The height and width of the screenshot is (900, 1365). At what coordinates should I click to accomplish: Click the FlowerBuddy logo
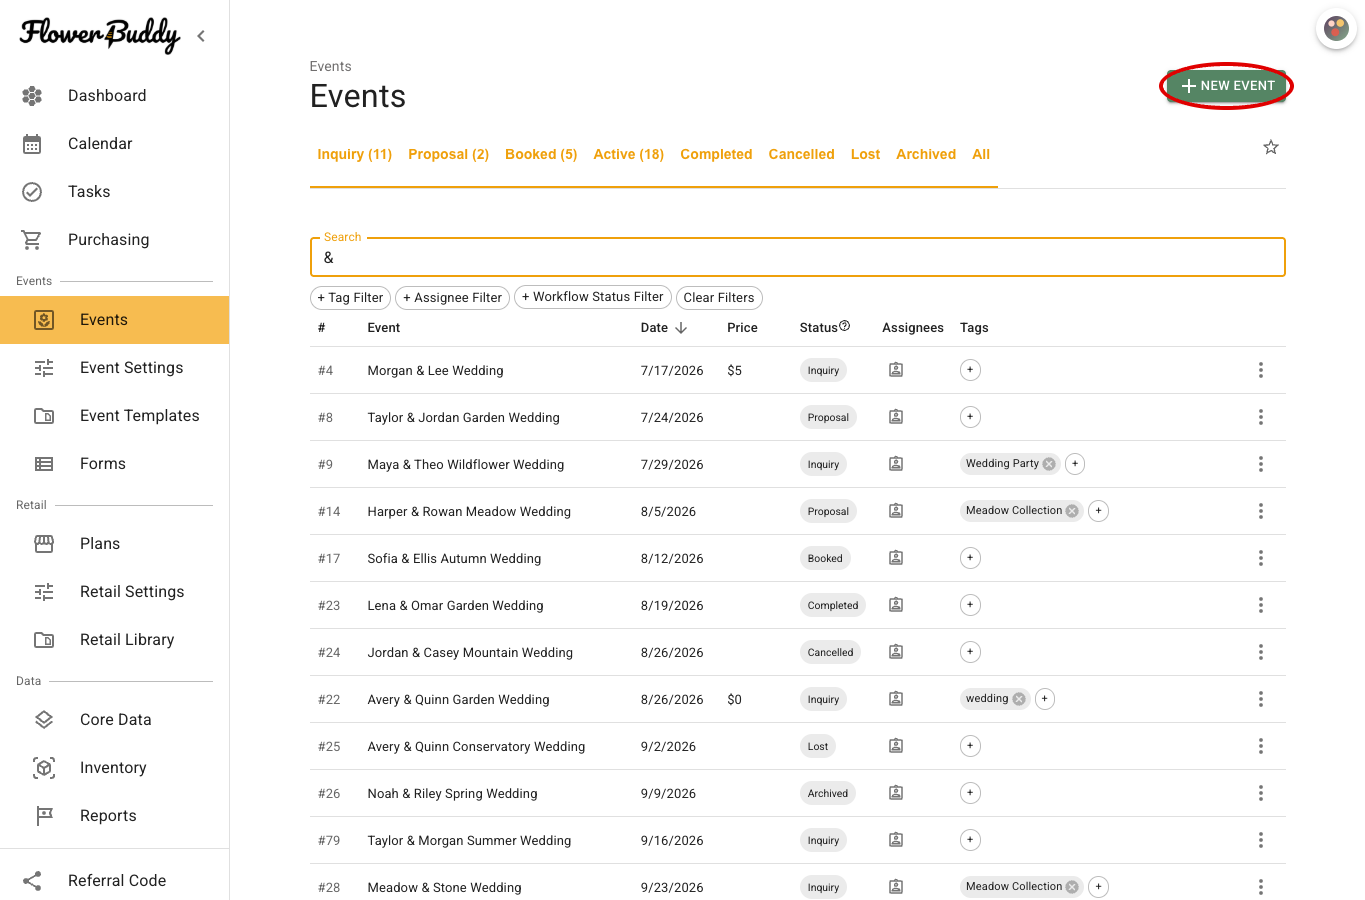pos(99,34)
